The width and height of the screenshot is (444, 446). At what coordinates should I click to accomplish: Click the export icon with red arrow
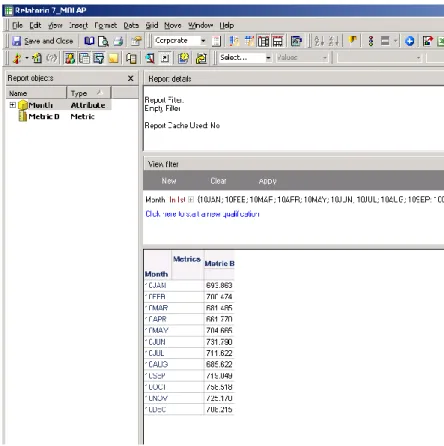[x=427, y=41]
